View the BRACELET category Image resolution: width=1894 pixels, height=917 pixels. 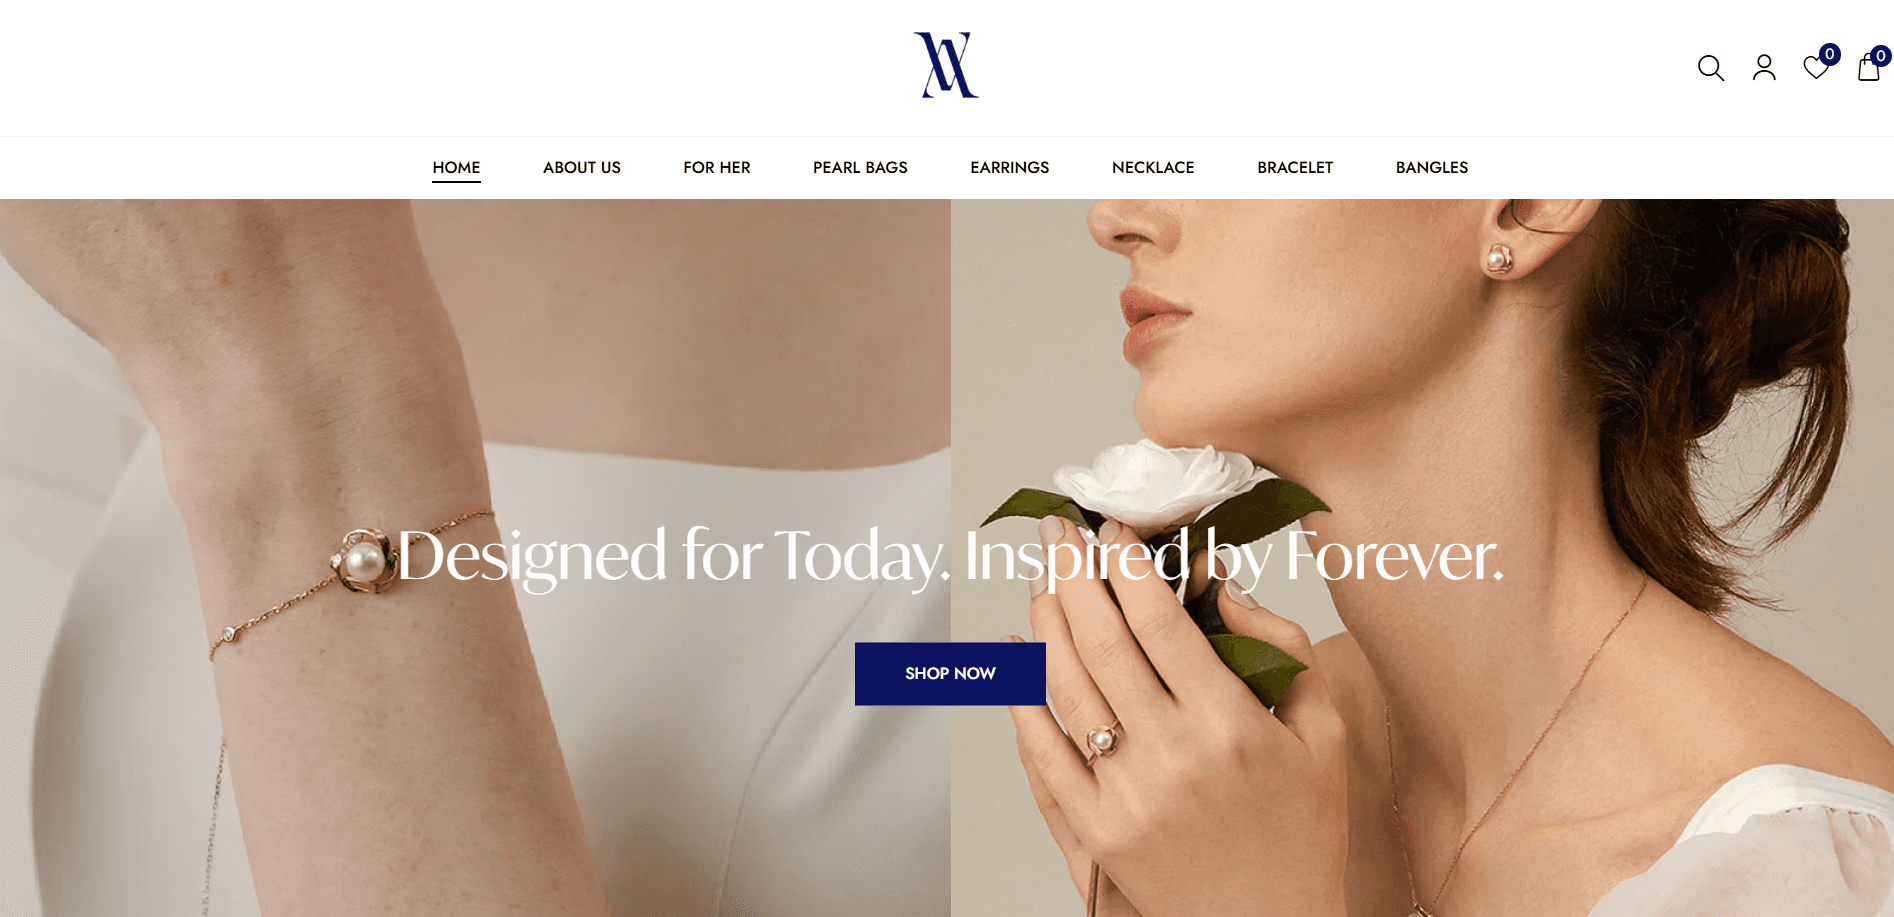point(1295,168)
